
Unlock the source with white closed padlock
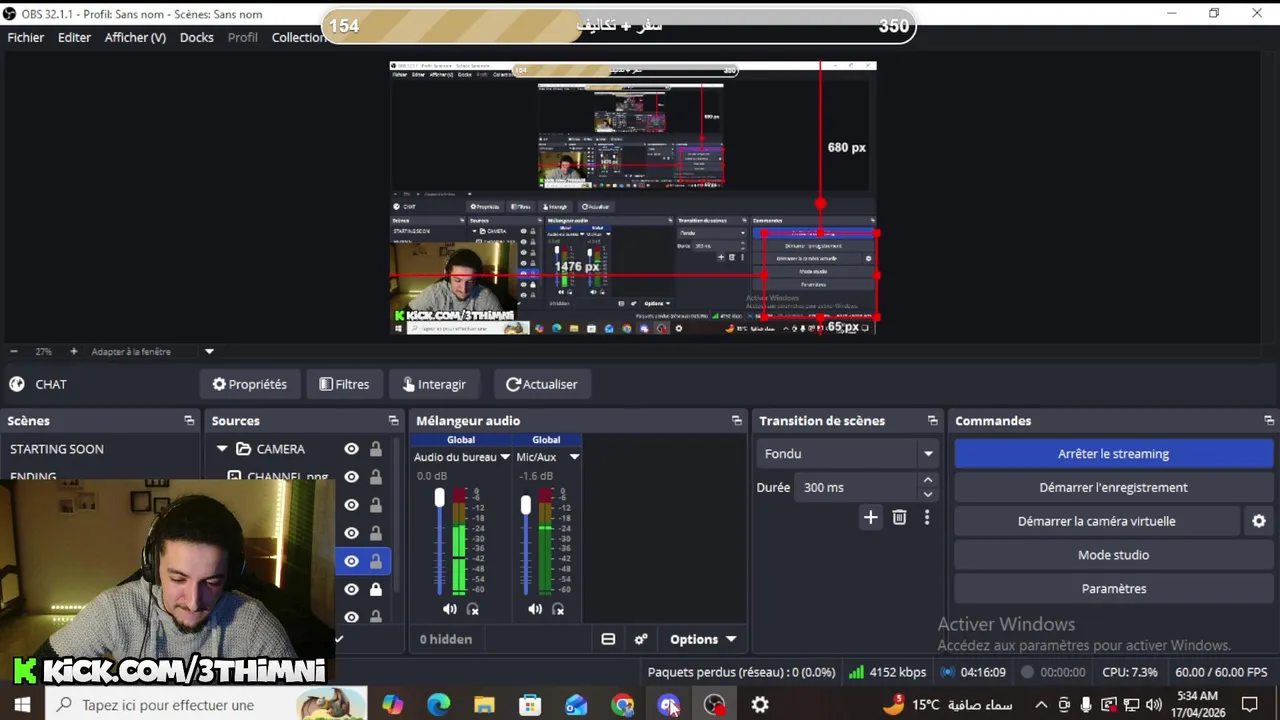376,589
